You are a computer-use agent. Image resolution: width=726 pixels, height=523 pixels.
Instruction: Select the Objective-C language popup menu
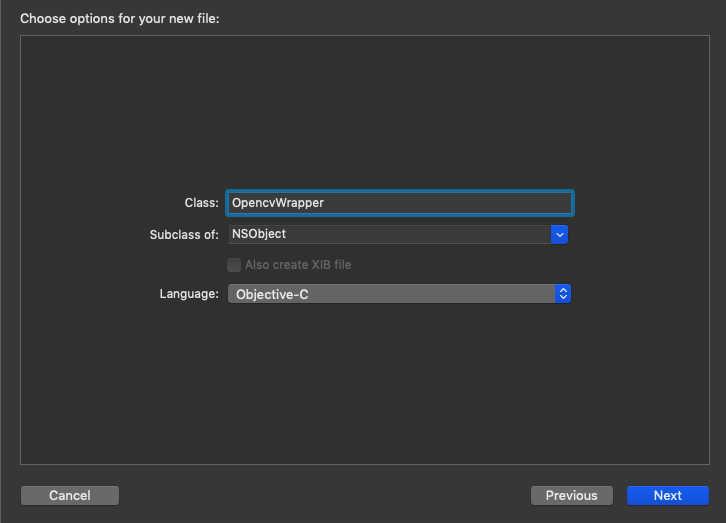pos(399,294)
